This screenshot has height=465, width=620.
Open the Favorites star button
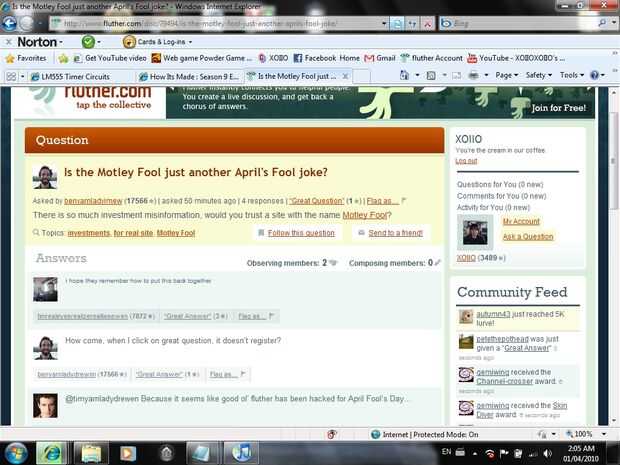[x=26, y=58]
